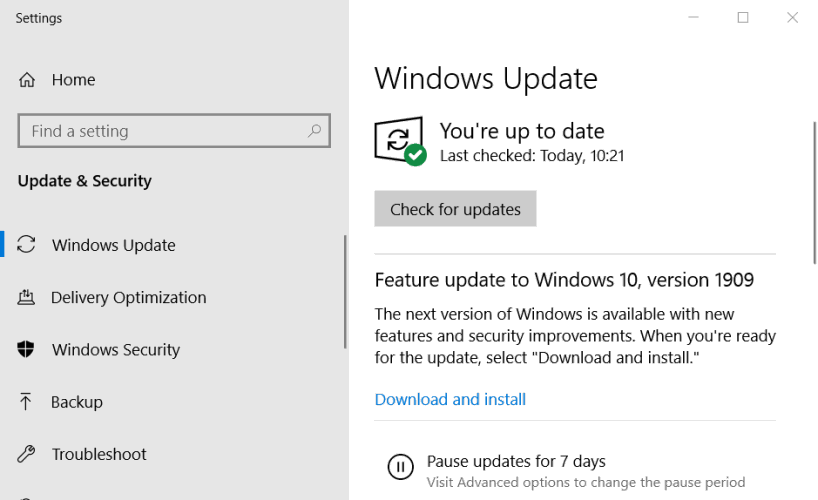Open Windows Security page
Screen dimensions: 818x500
(x=116, y=350)
